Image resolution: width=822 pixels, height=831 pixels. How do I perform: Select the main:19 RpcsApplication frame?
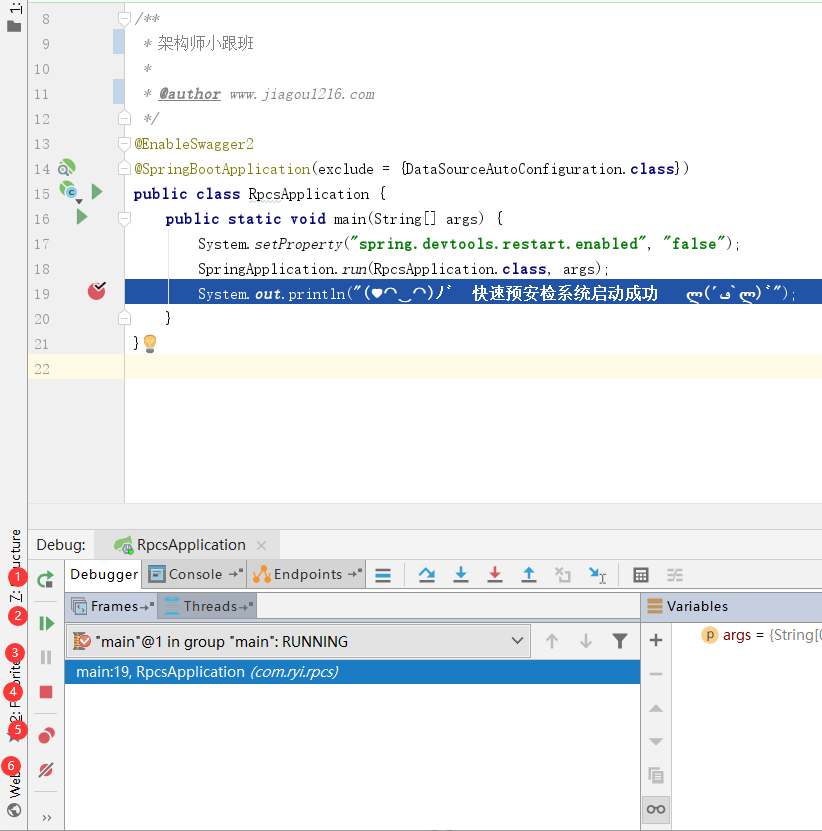pyautogui.click(x=200, y=671)
